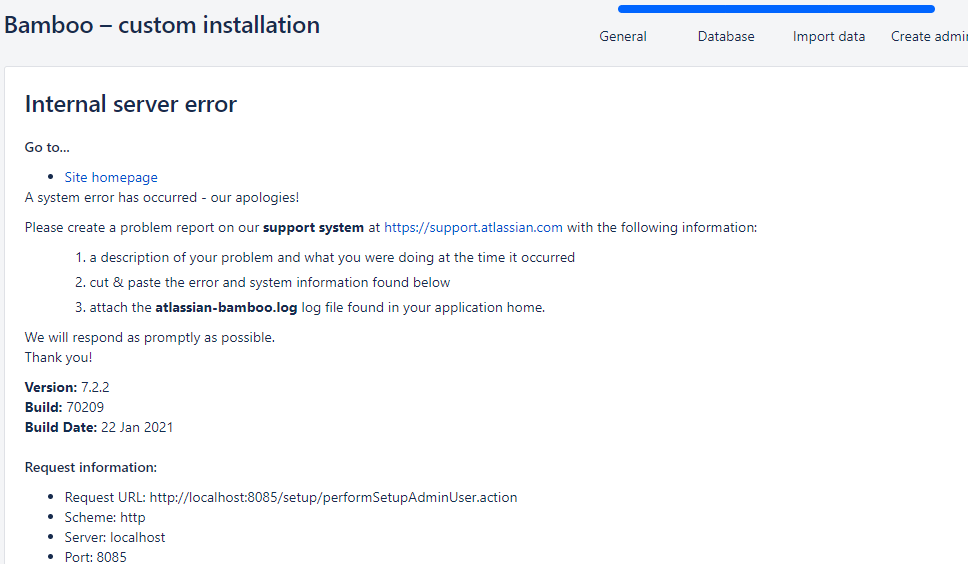The height and width of the screenshot is (564, 968).
Task: Click the Build 70209 line
Action: point(64,407)
